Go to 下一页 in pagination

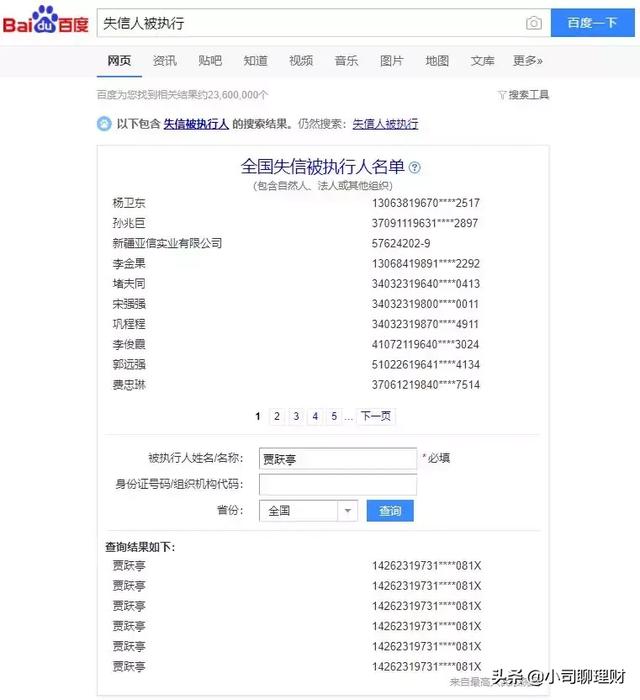tap(375, 416)
